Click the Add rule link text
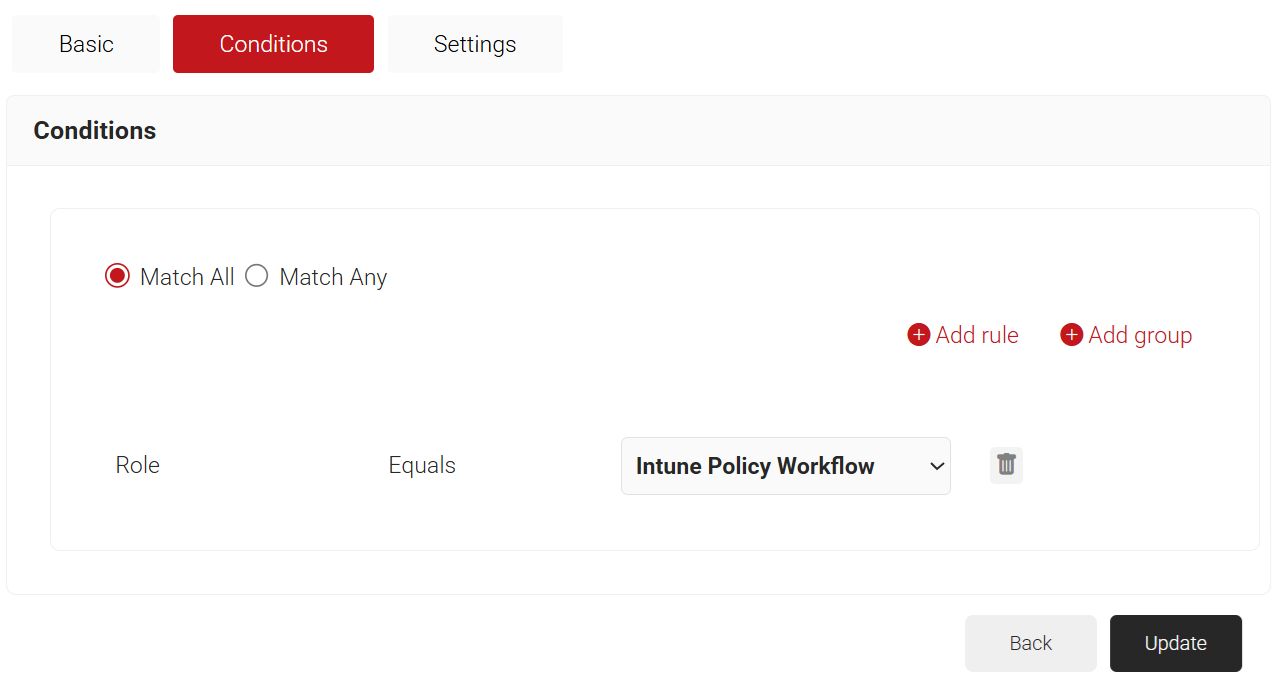Image resolution: width=1279 pixels, height=686 pixels. pos(977,335)
